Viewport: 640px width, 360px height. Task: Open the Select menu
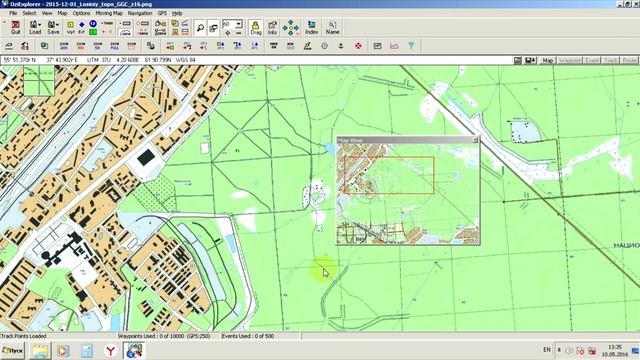(x=29, y=13)
